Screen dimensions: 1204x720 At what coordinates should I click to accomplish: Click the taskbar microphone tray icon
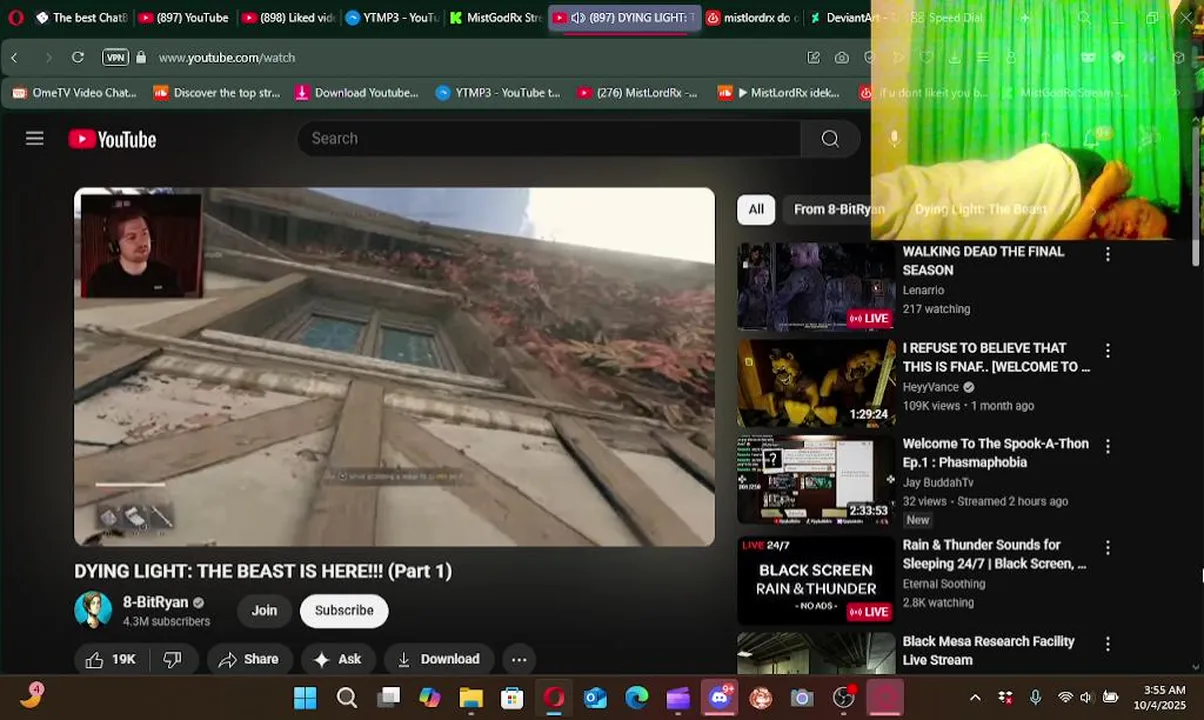pos(1035,697)
